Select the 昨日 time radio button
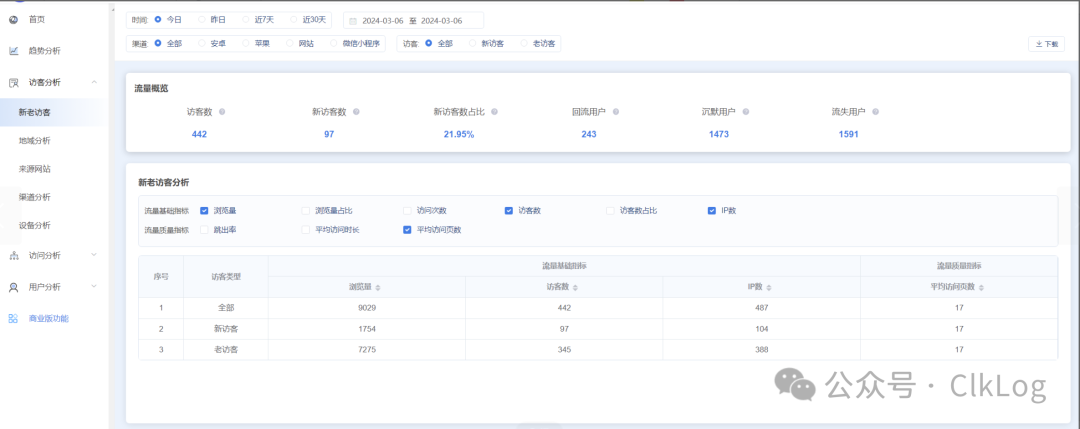Screen dimensions: 1080x429 [x=201, y=20]
